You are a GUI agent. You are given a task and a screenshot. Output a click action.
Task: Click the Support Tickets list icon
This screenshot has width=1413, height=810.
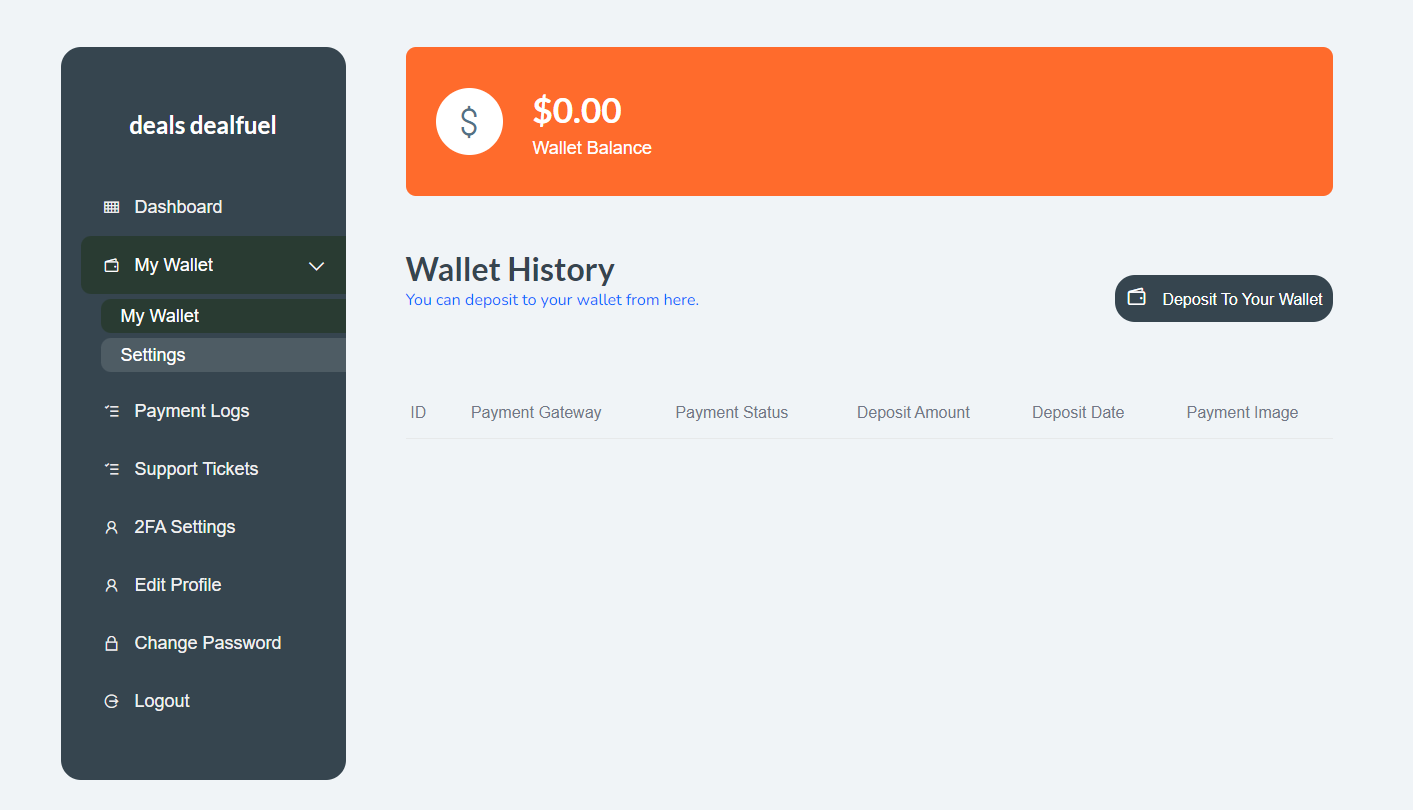click(x=111, y=468)
